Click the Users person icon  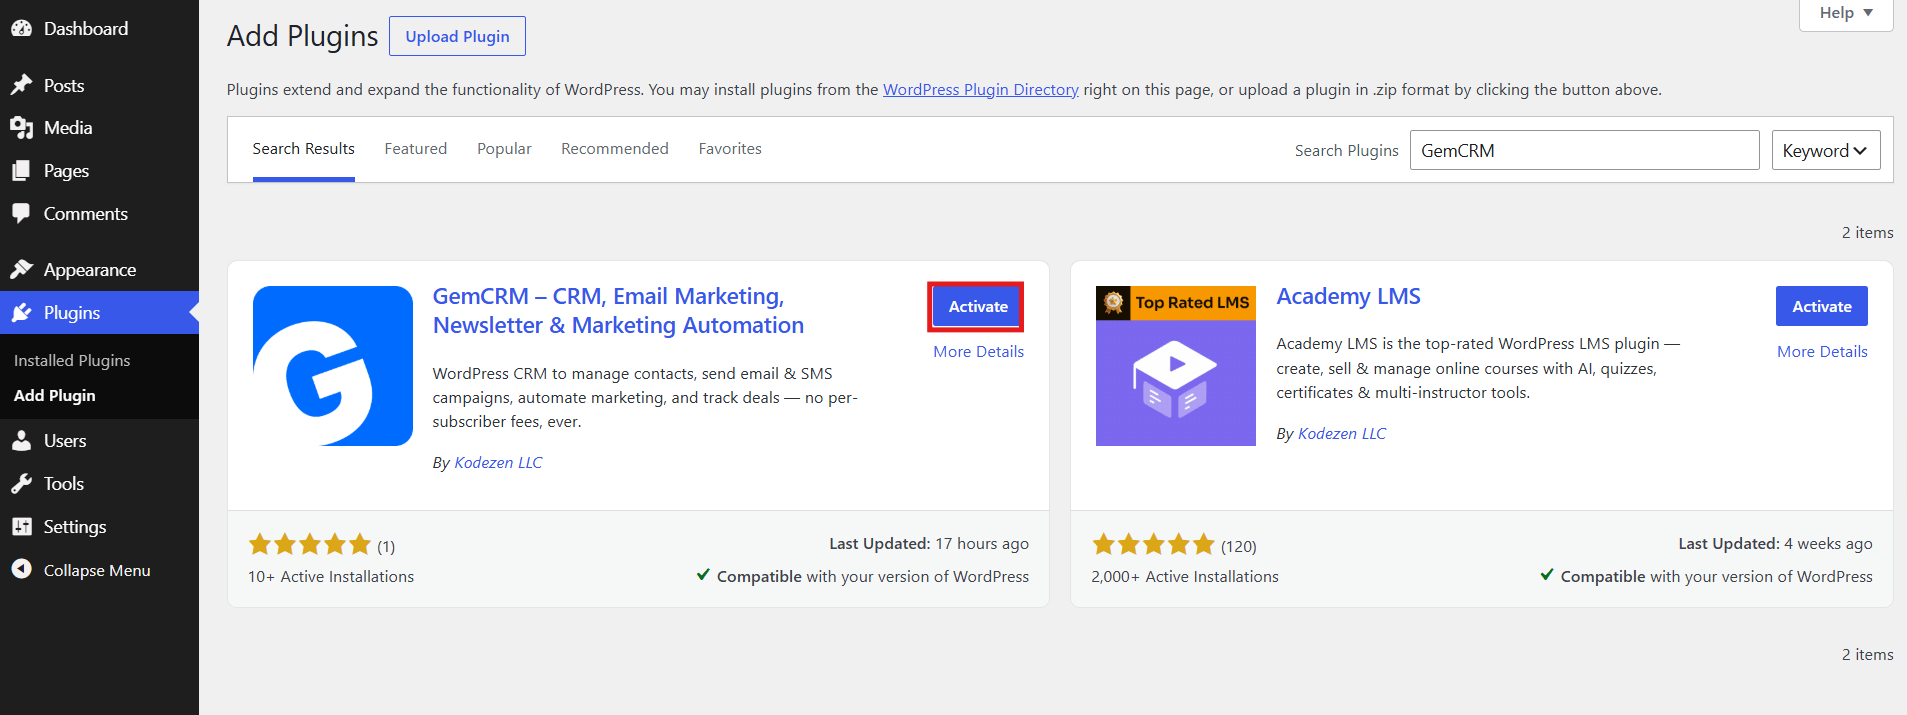21,441
